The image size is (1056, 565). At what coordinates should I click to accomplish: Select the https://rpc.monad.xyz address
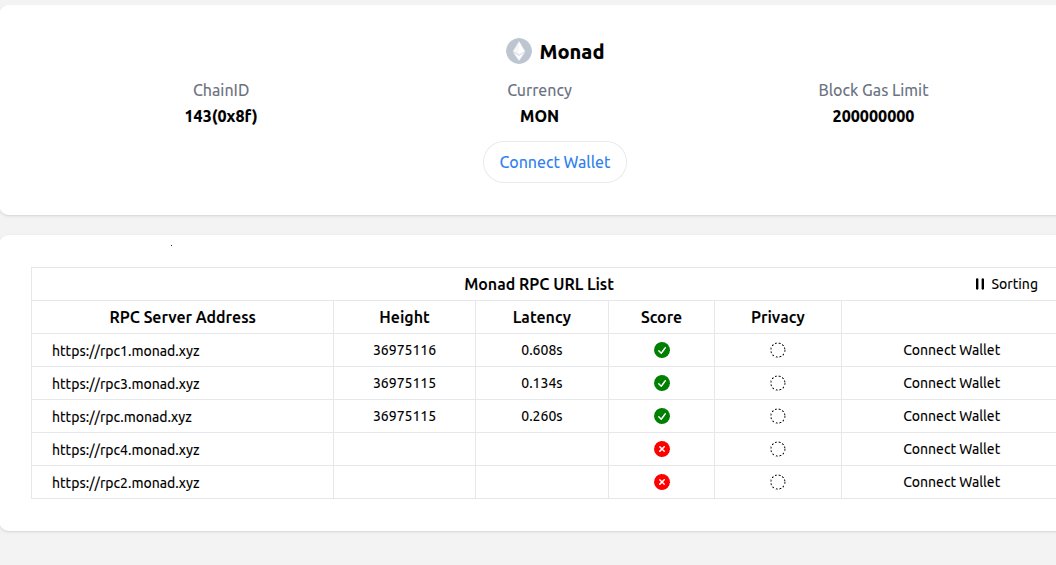(122, 417)
